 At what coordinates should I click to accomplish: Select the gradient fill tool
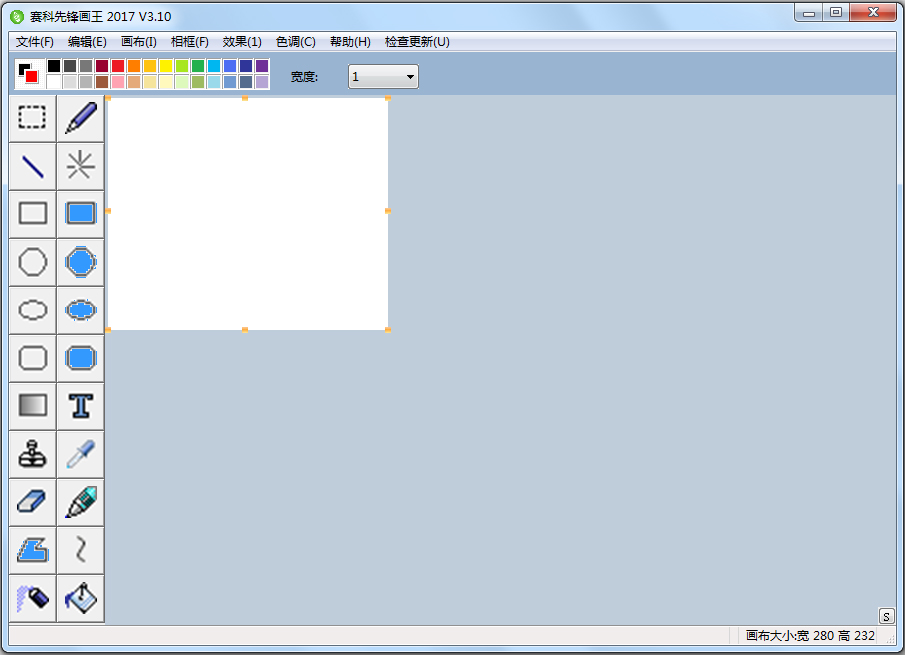(32, 406)
